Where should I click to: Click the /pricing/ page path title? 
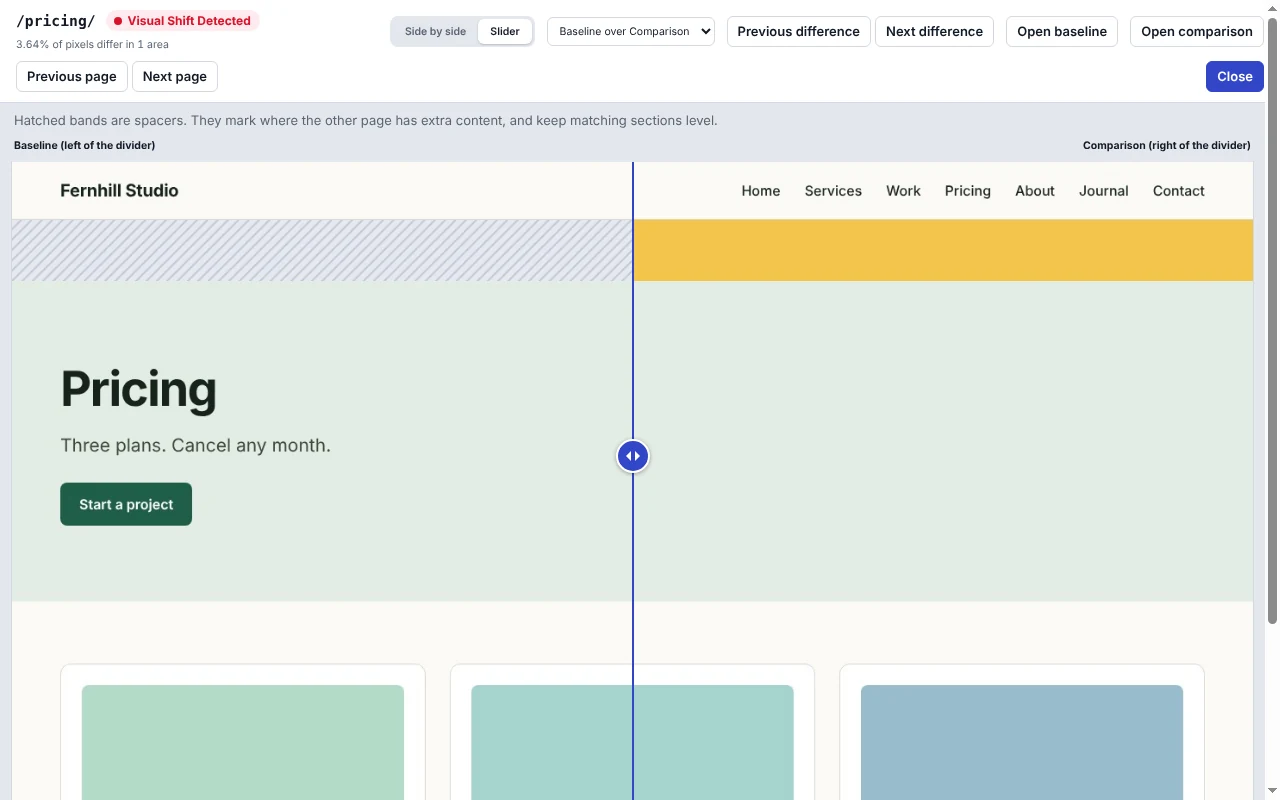click(56, 21)
